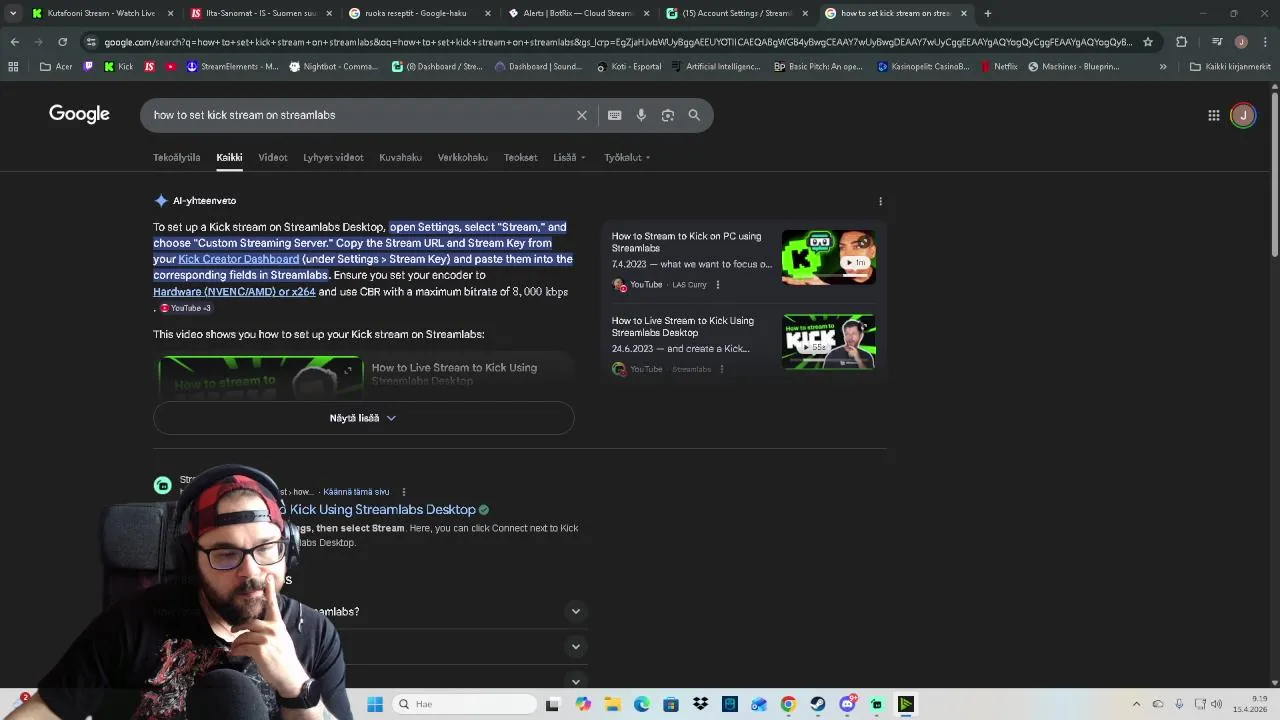Click the Chrome address bar URL
Viewport: 1280px width, 720px height.
618,42
